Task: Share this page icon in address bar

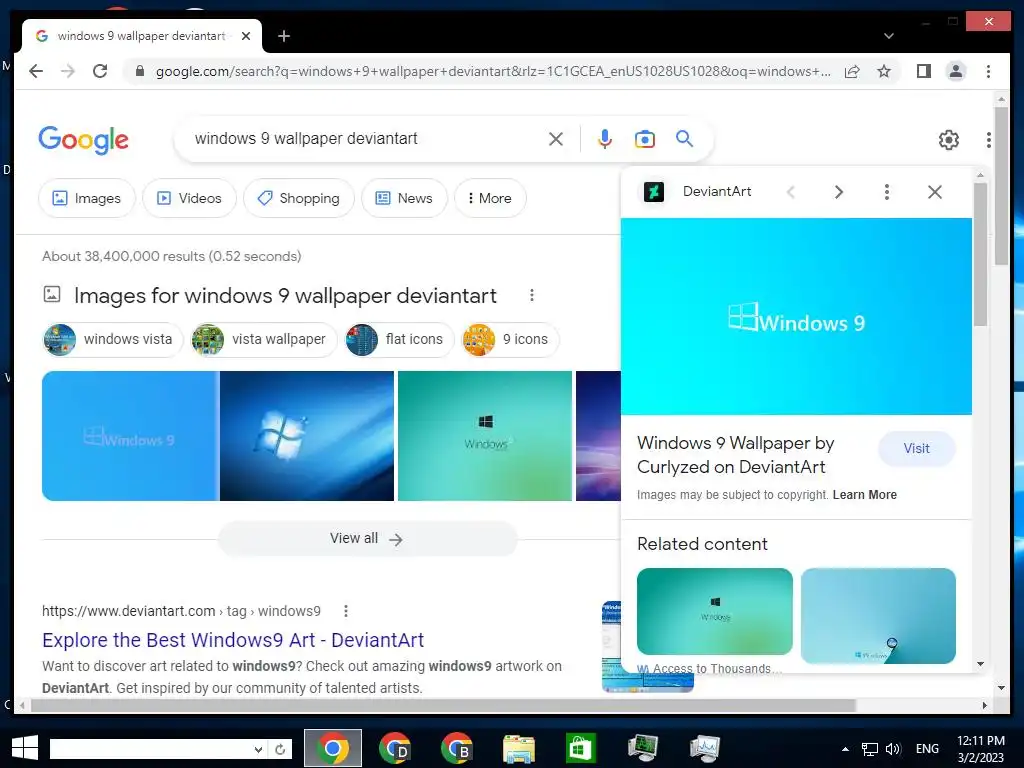Action: click(x=852, y=71)
